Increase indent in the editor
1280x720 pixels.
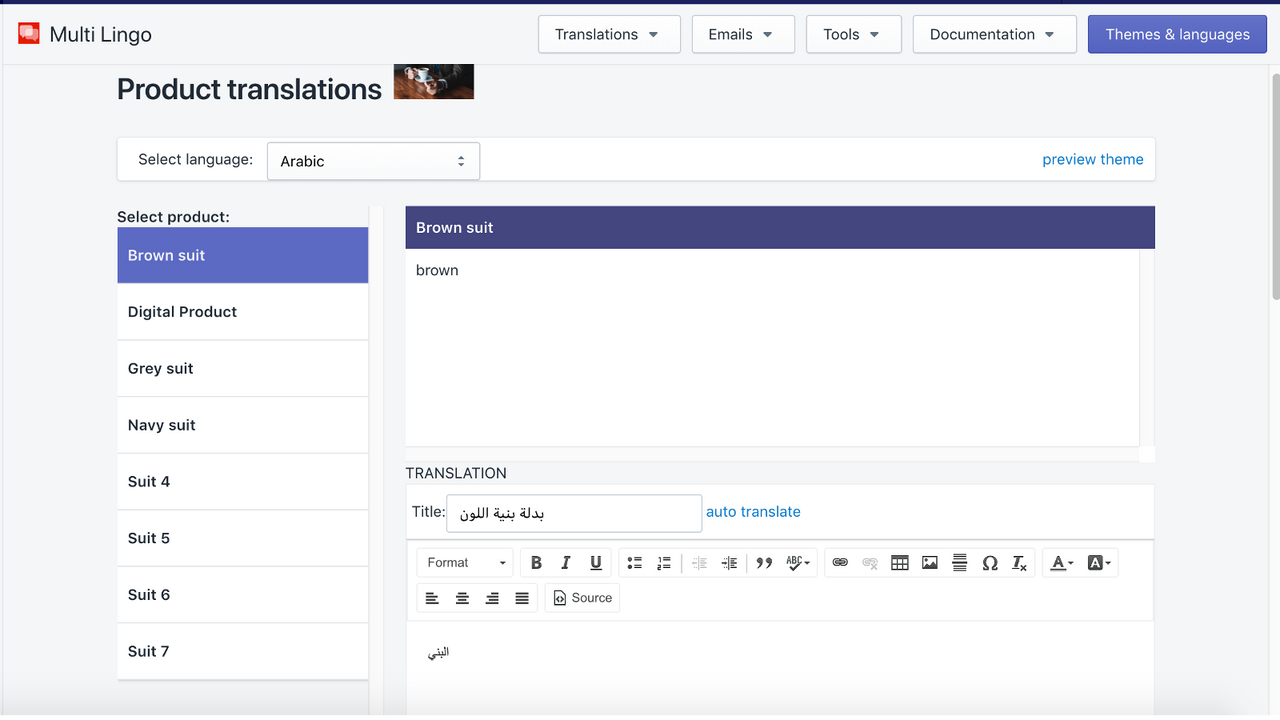[x=730, y=563]
